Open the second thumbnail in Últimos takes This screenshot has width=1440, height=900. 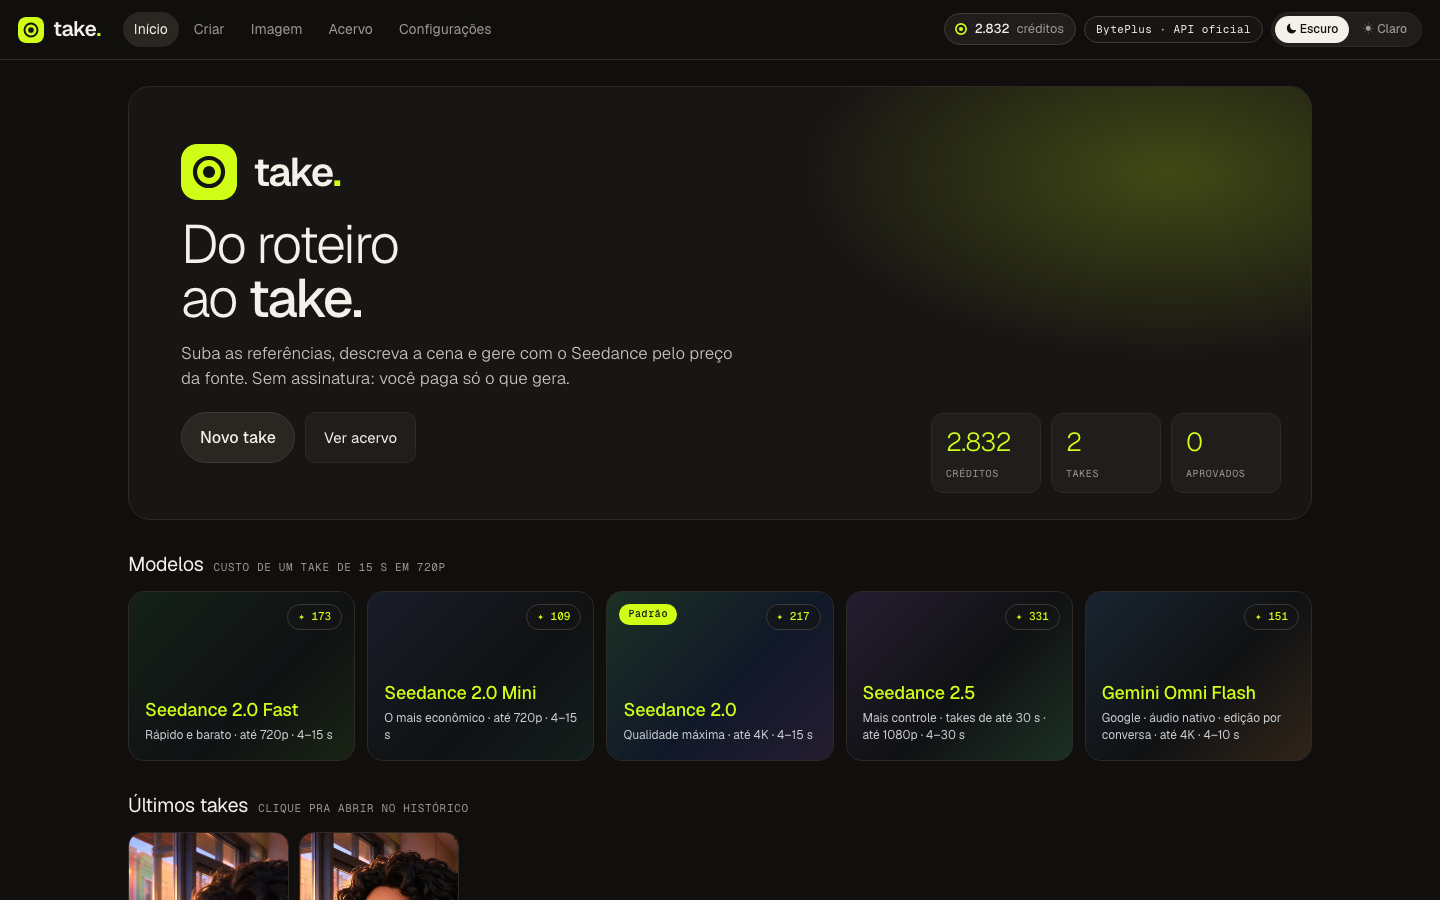tap(379, 866)
